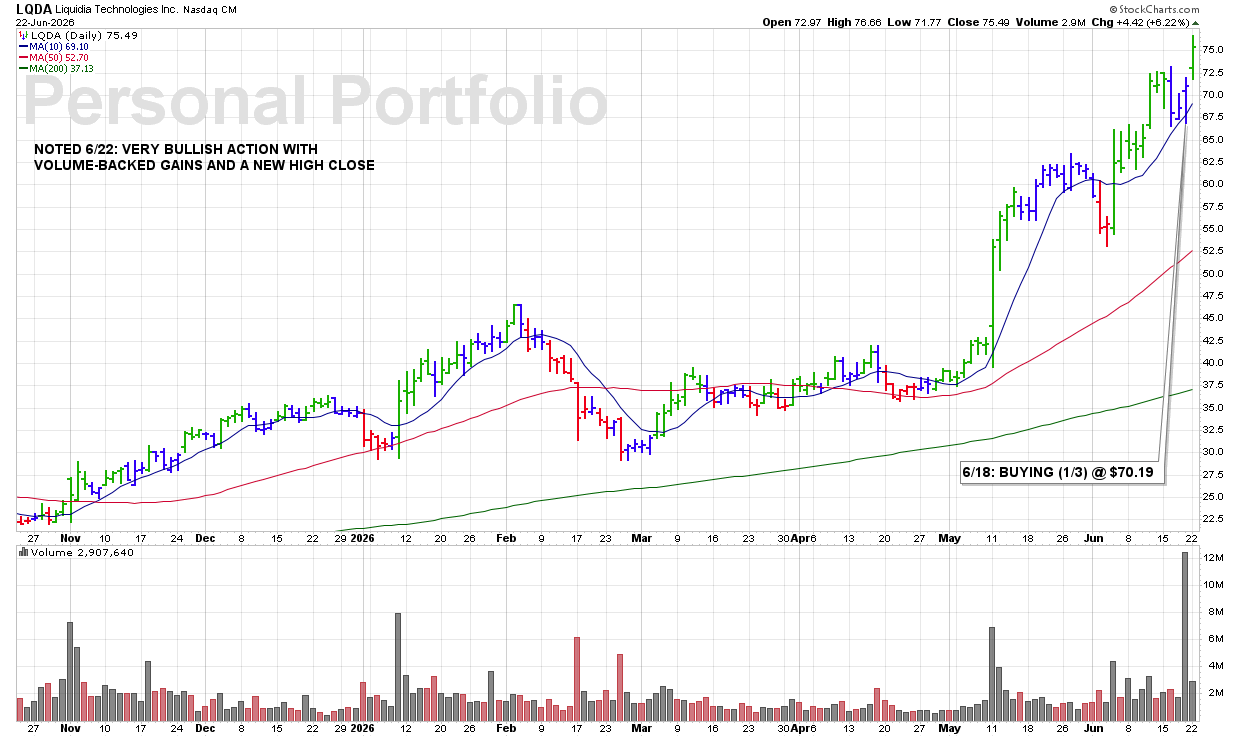Click the Volume panel bar icon
1240x737 pixels.
22,551
